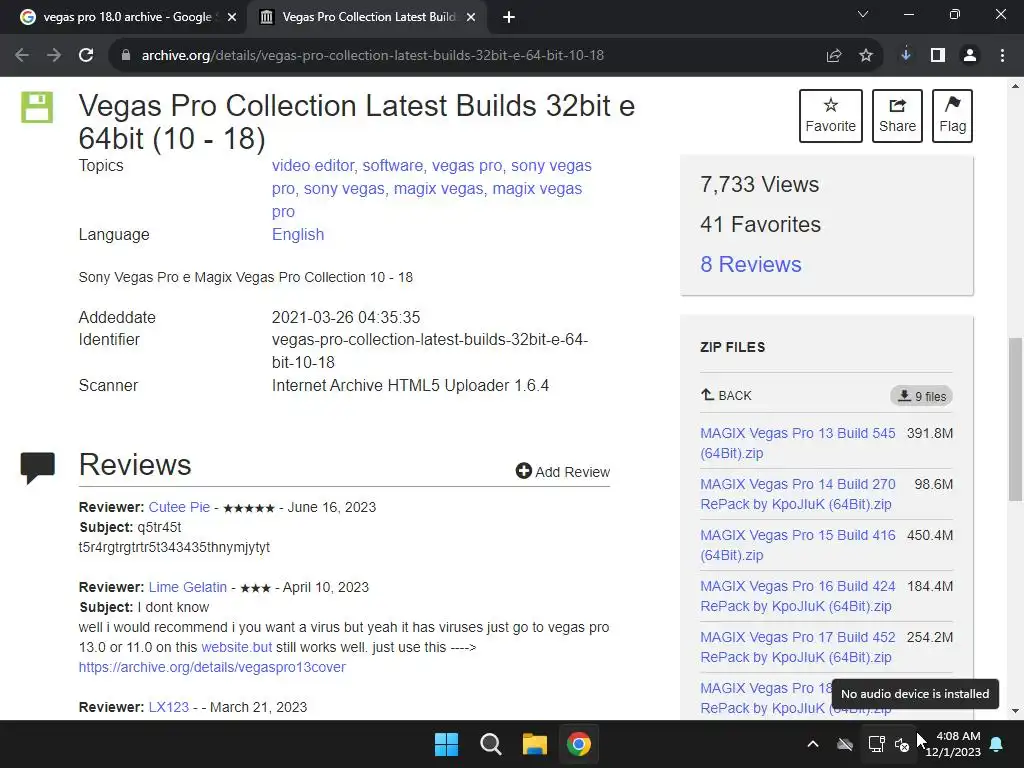Open the website.but link in review
Image resolution: width=1024 pixels, height=768 pixels.
click(236, 647)
